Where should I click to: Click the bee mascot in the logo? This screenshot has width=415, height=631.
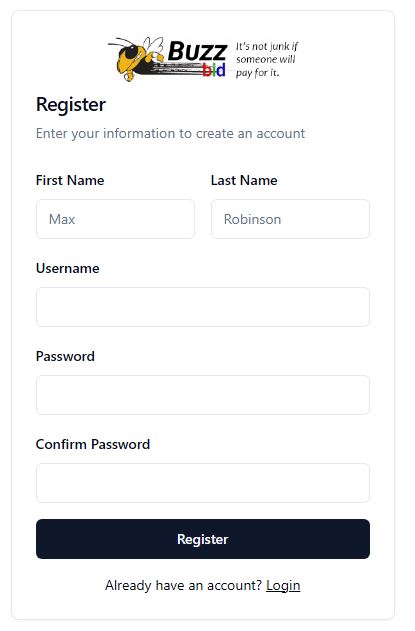136,59
